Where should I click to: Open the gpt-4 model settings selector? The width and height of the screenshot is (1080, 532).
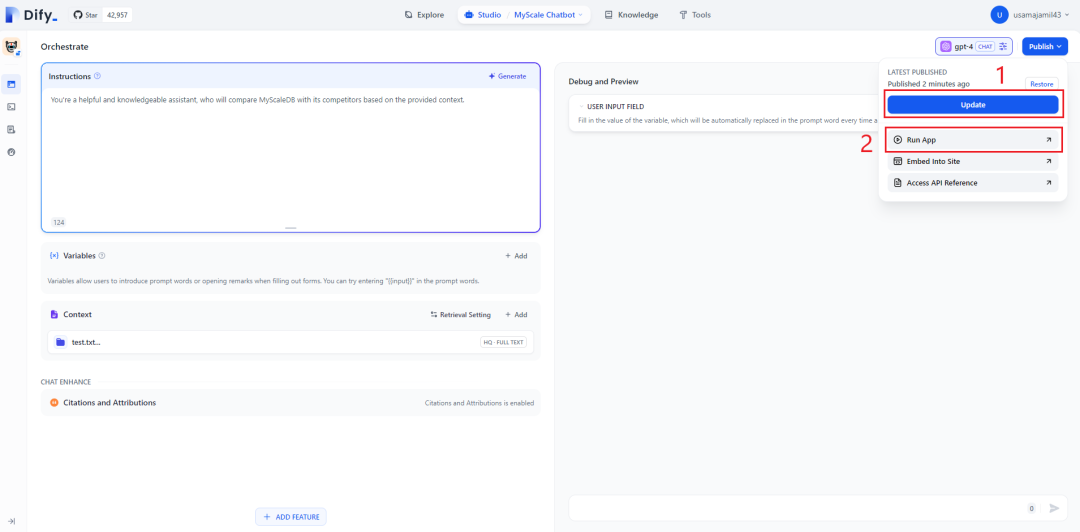[973, 46]
